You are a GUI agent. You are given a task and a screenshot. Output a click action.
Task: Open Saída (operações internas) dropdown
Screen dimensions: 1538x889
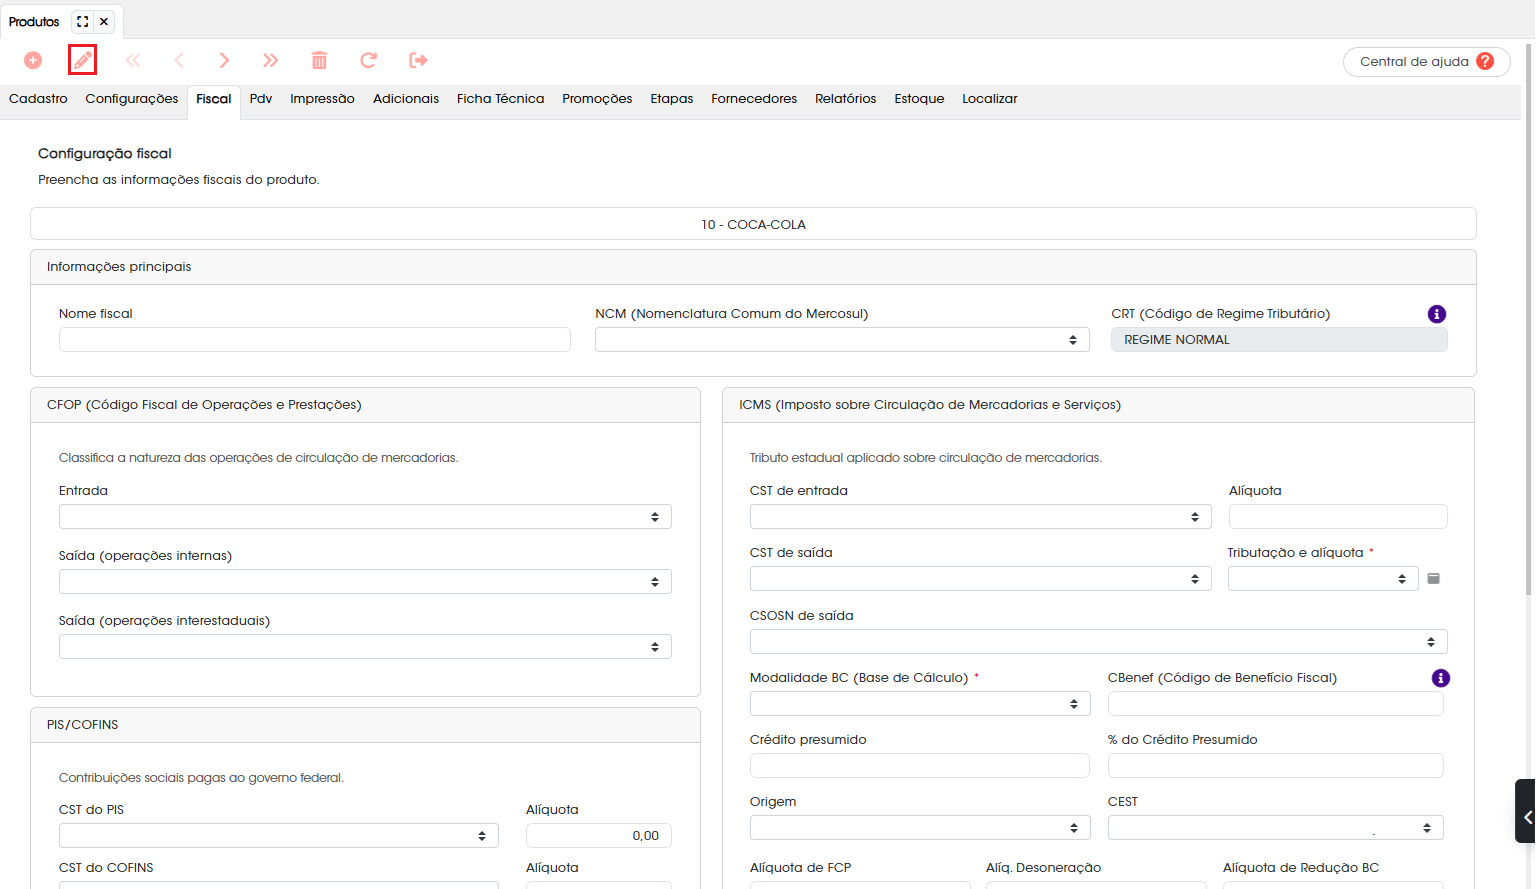tap(365, 582)
